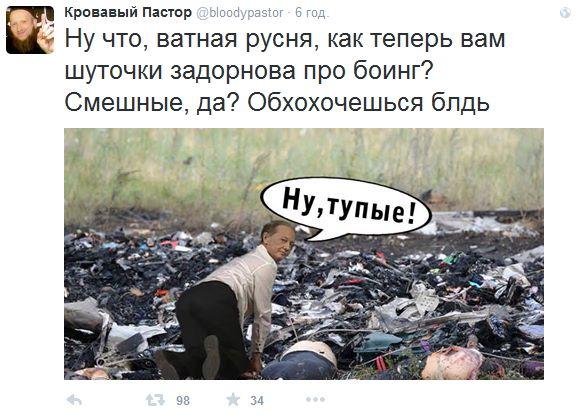Open the "6 год." timestamp link
578x415 pixels.
point(311,13)
